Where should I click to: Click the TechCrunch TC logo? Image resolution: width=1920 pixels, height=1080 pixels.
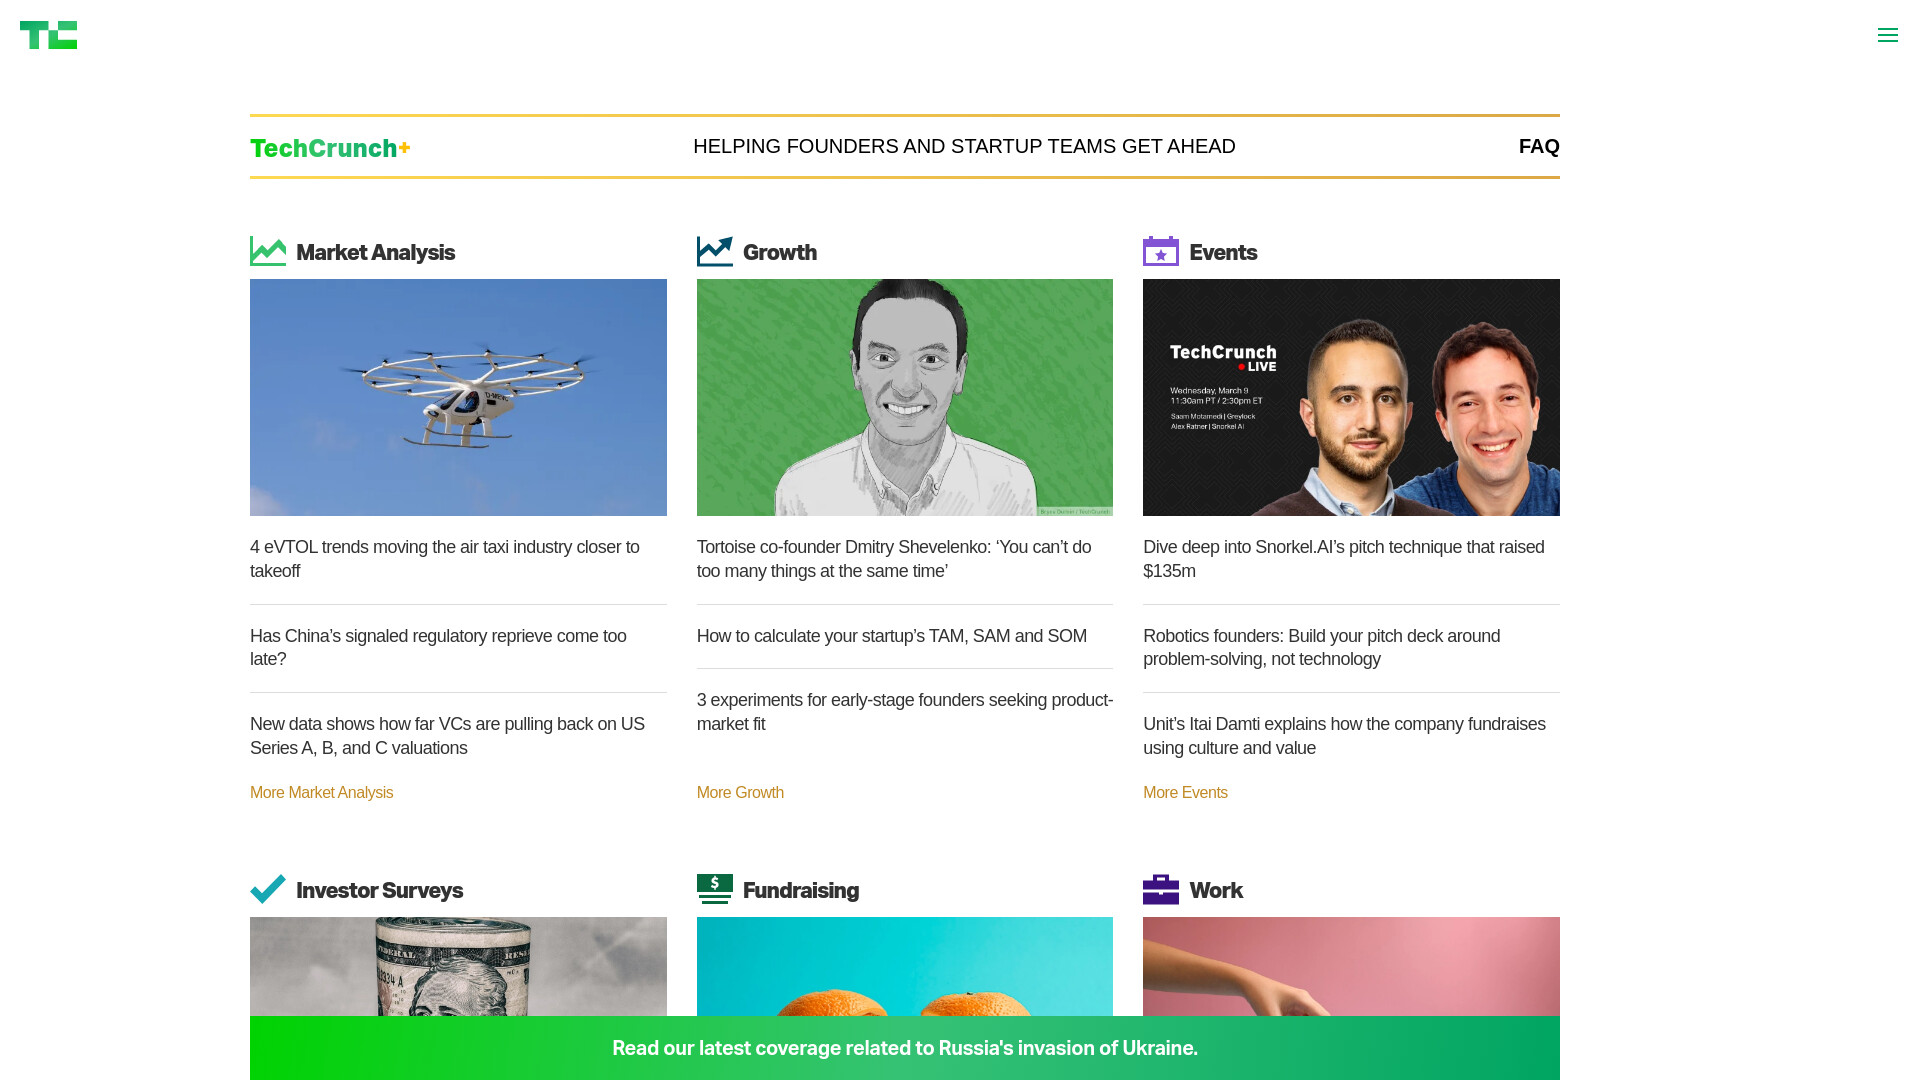click(x=48, y=35)
